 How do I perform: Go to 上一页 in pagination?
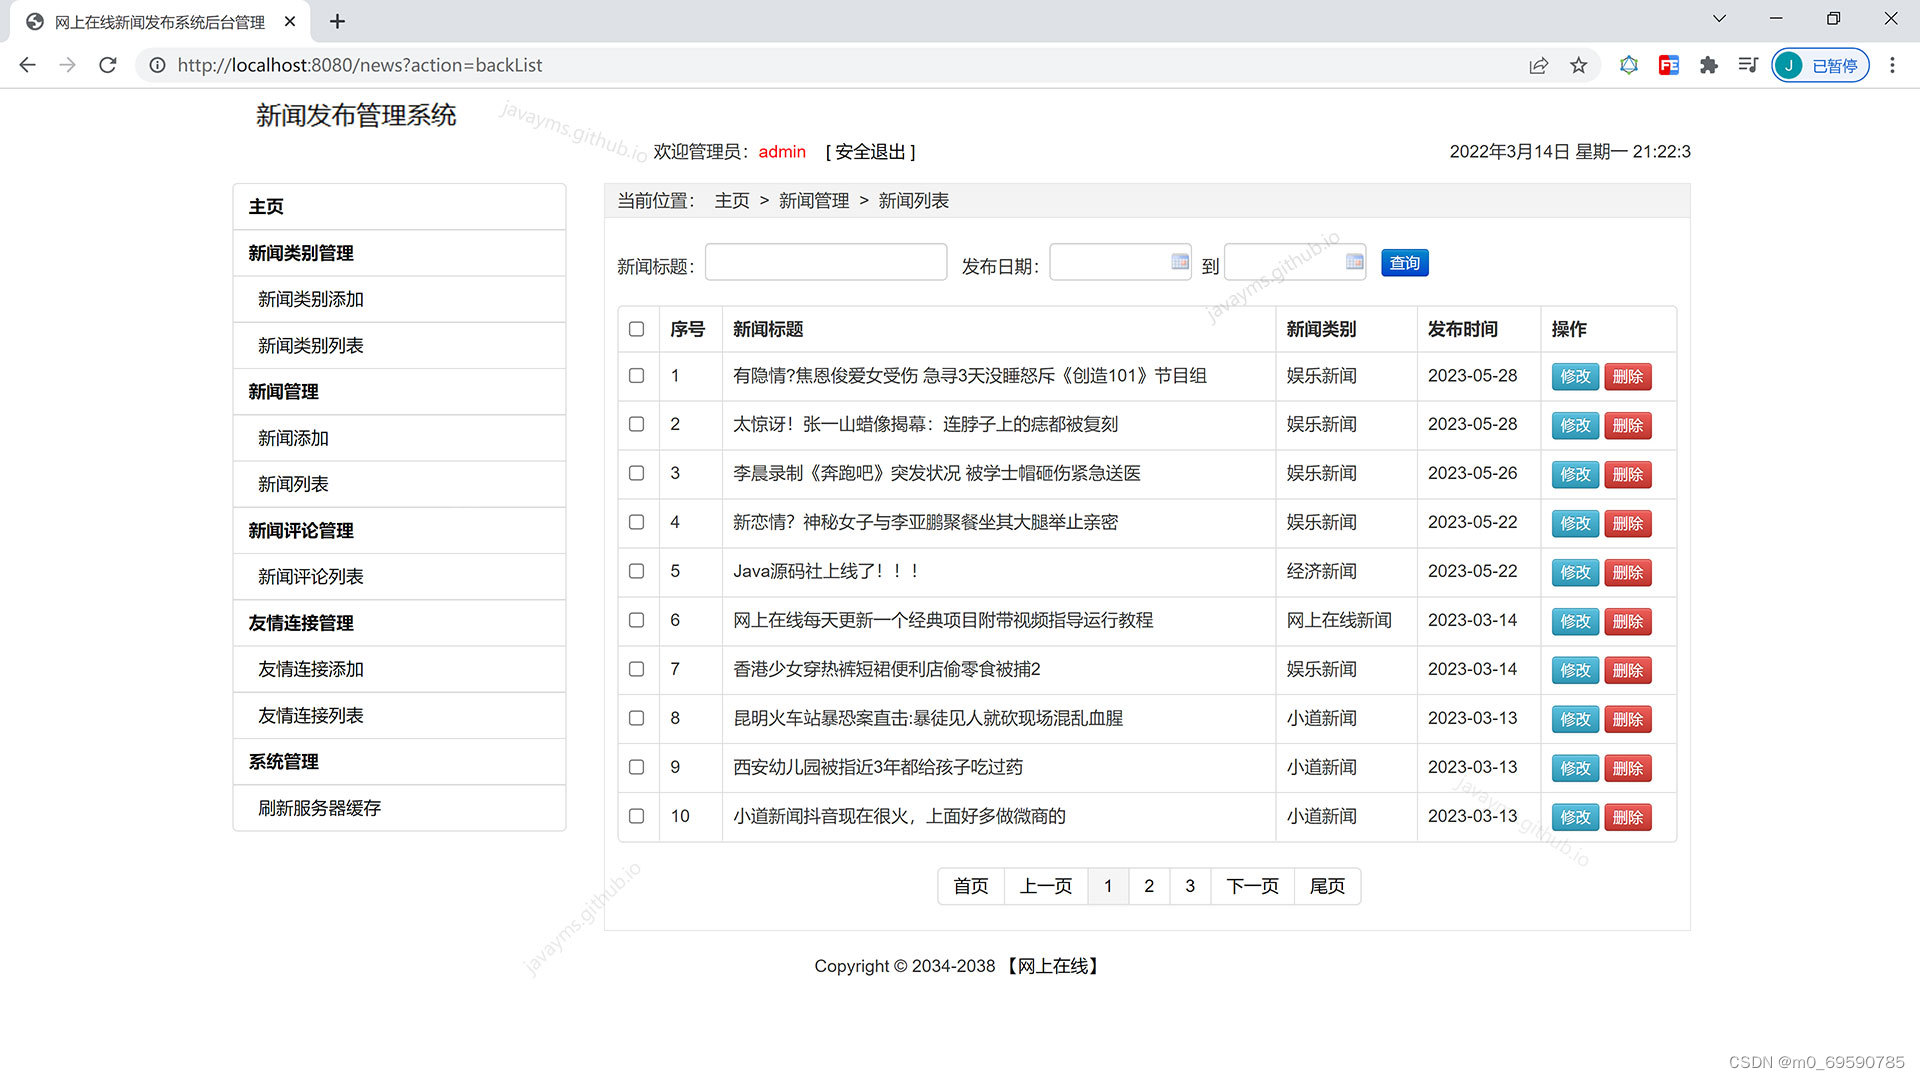1046,886
